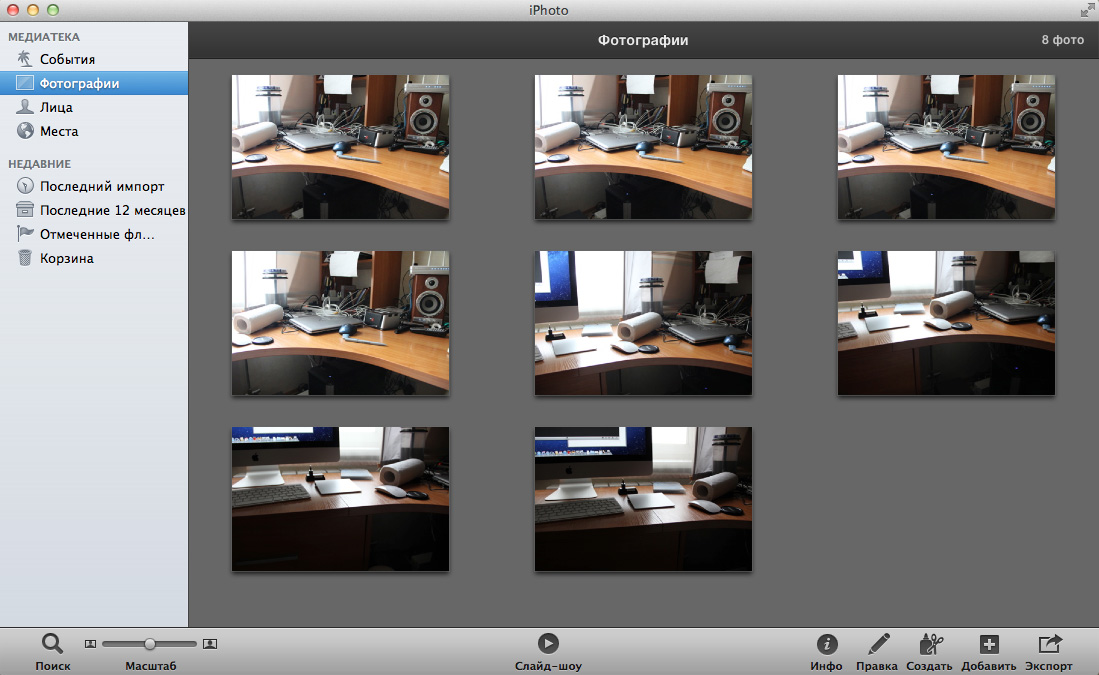The width and height of the screenshot is (1099, 675).
Task: Toggle full screen mode arrows in title bar
Action: pos(1087,9)
